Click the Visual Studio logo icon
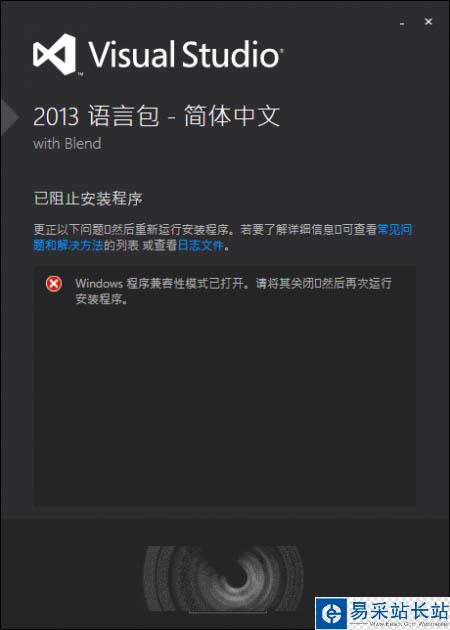450x630 pixels. tap(55, 54)
